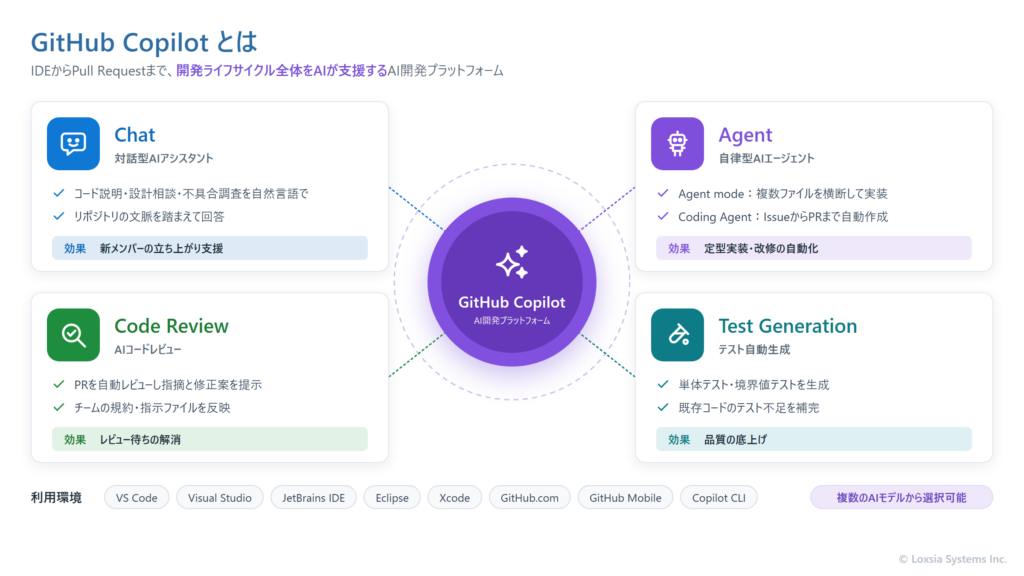Select the Eclipse pill

(x=392, y=498)
